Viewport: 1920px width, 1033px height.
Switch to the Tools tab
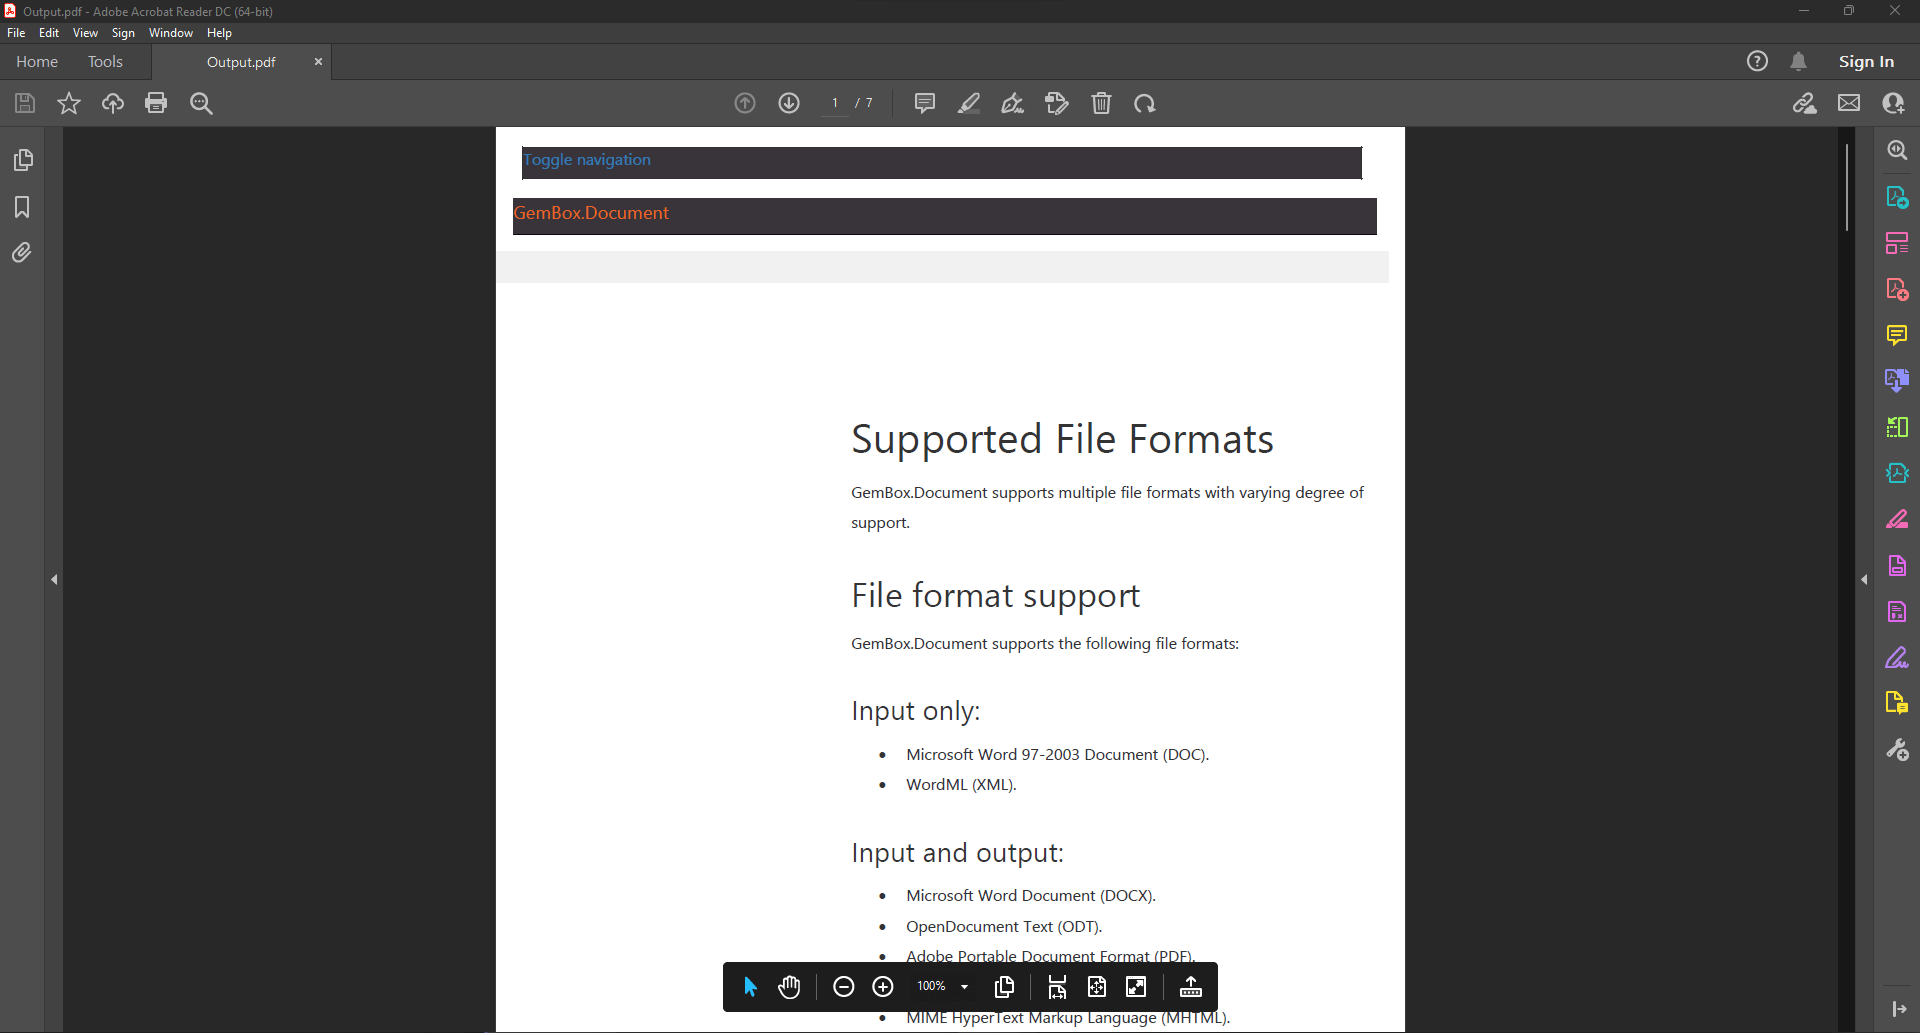click(105, 62)
